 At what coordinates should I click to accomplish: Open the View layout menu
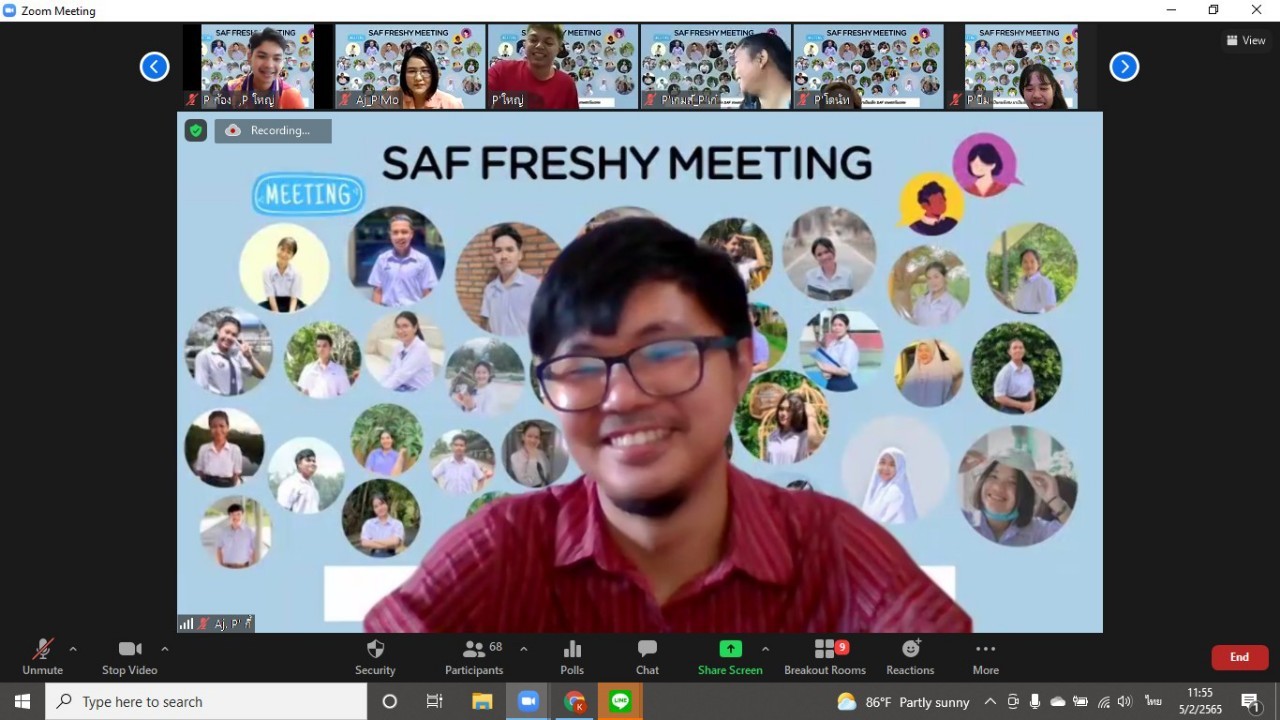1246,40
